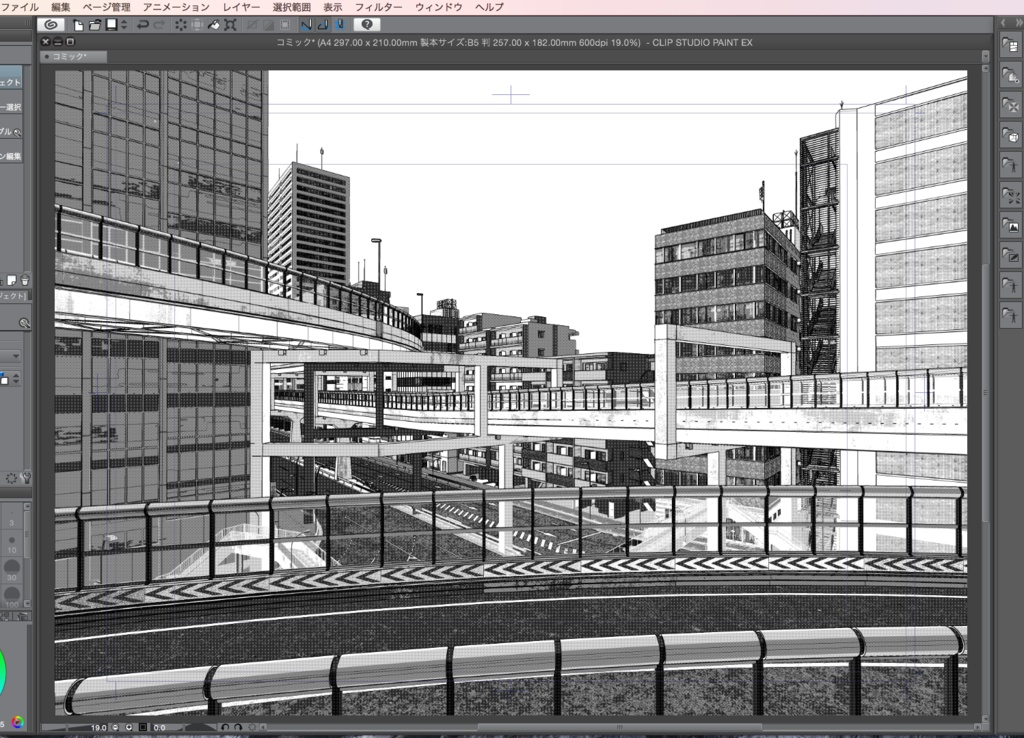
Task: Click the fill bucket toolbar icon
Action: [x=214, y=25]
